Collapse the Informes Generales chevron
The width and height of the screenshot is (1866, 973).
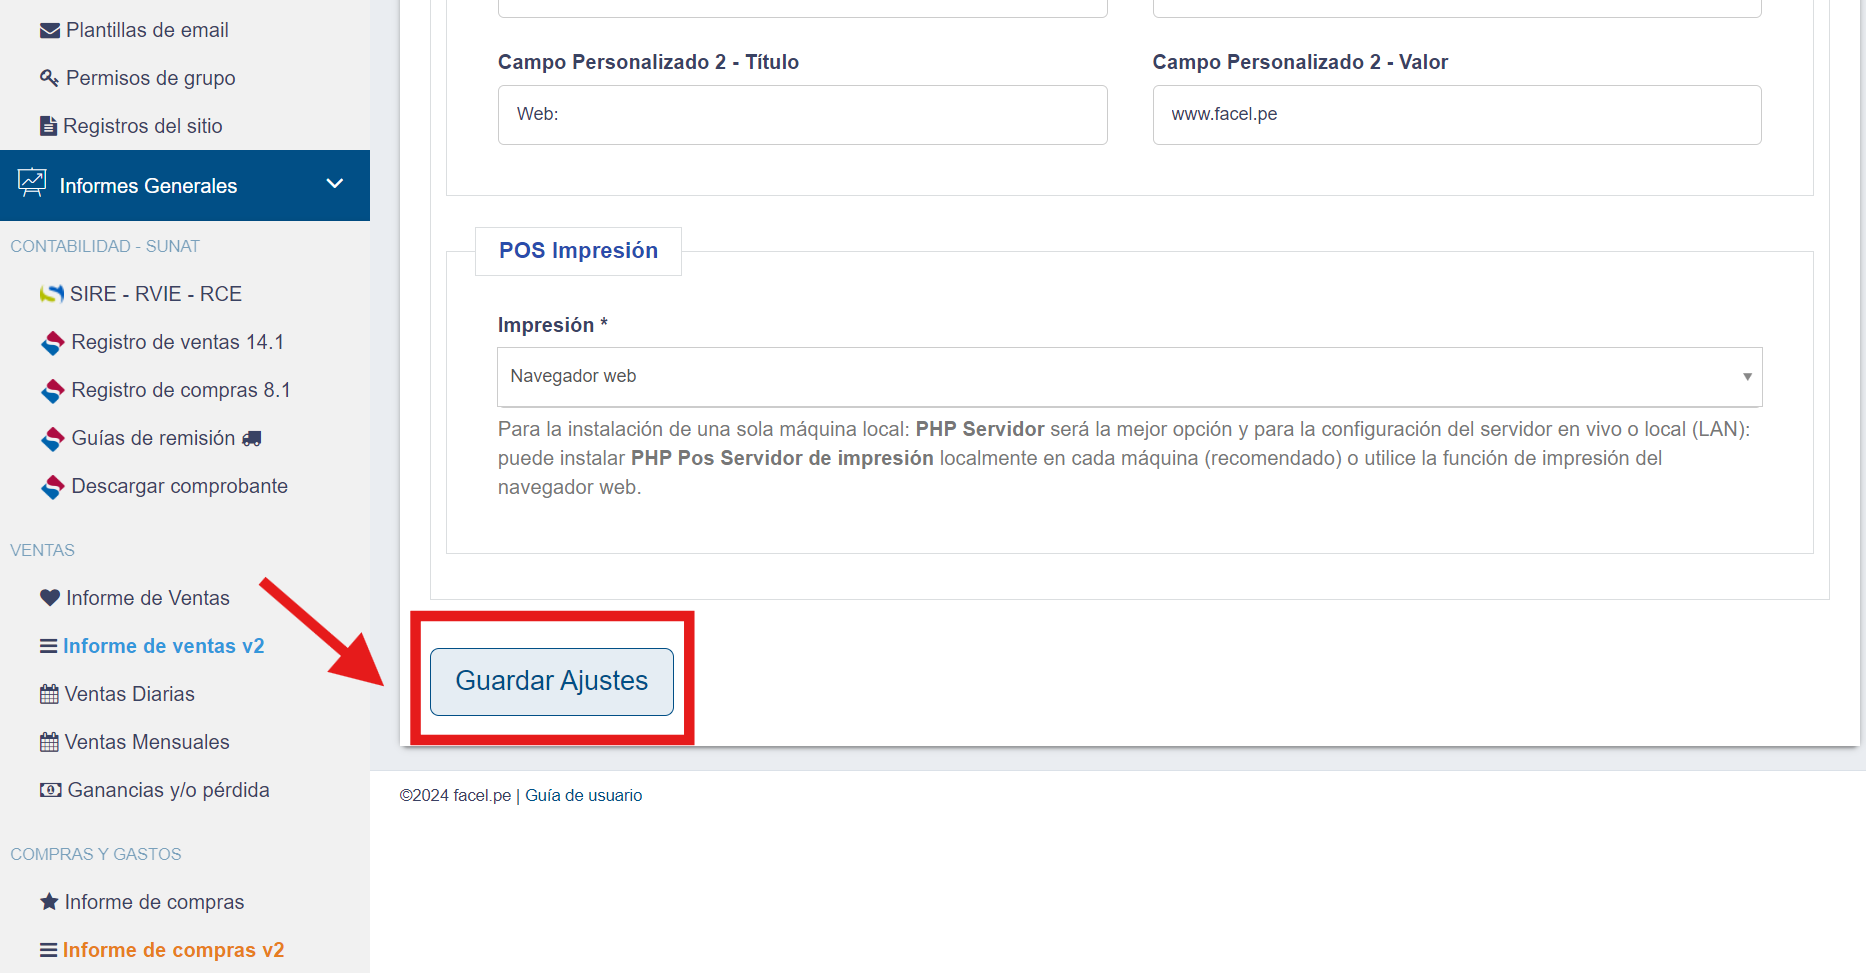pyautogui.click(x=335, y=184)
